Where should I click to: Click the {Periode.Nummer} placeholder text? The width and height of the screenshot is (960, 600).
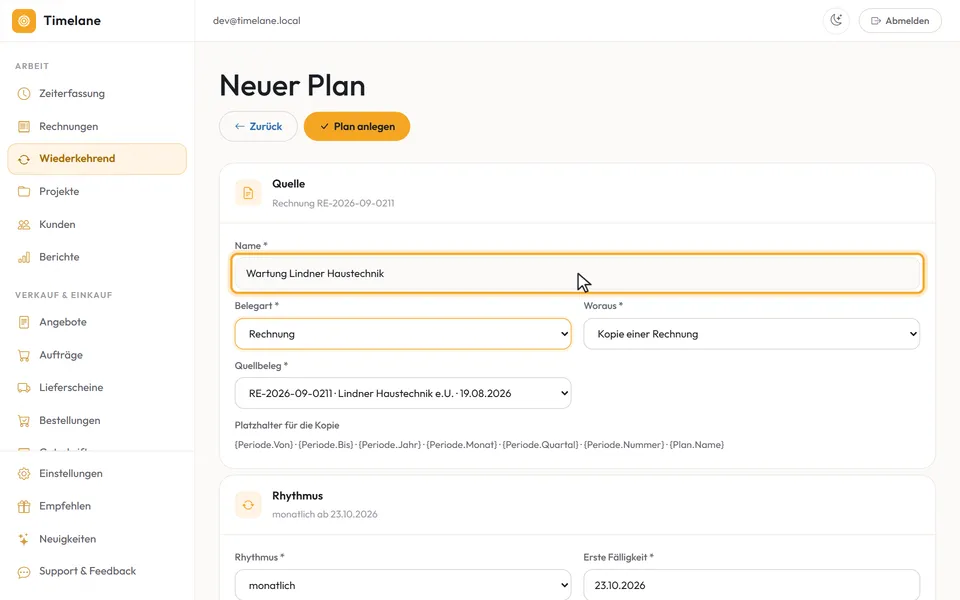(624, 445)
